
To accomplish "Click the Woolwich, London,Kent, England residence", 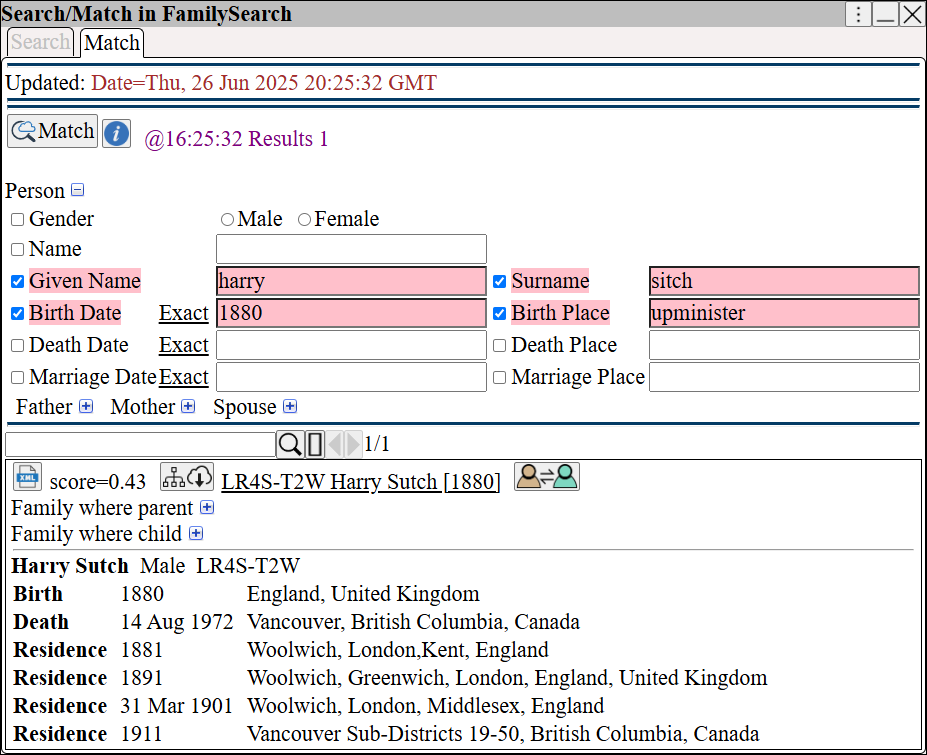I will (398, 650).
